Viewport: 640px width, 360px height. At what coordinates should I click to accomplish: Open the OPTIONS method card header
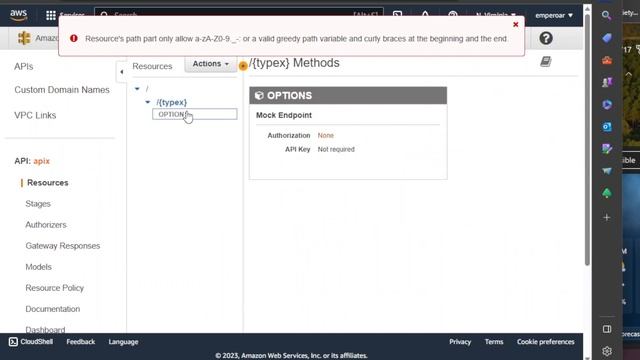pyautogui.click(x=348, y=96)
